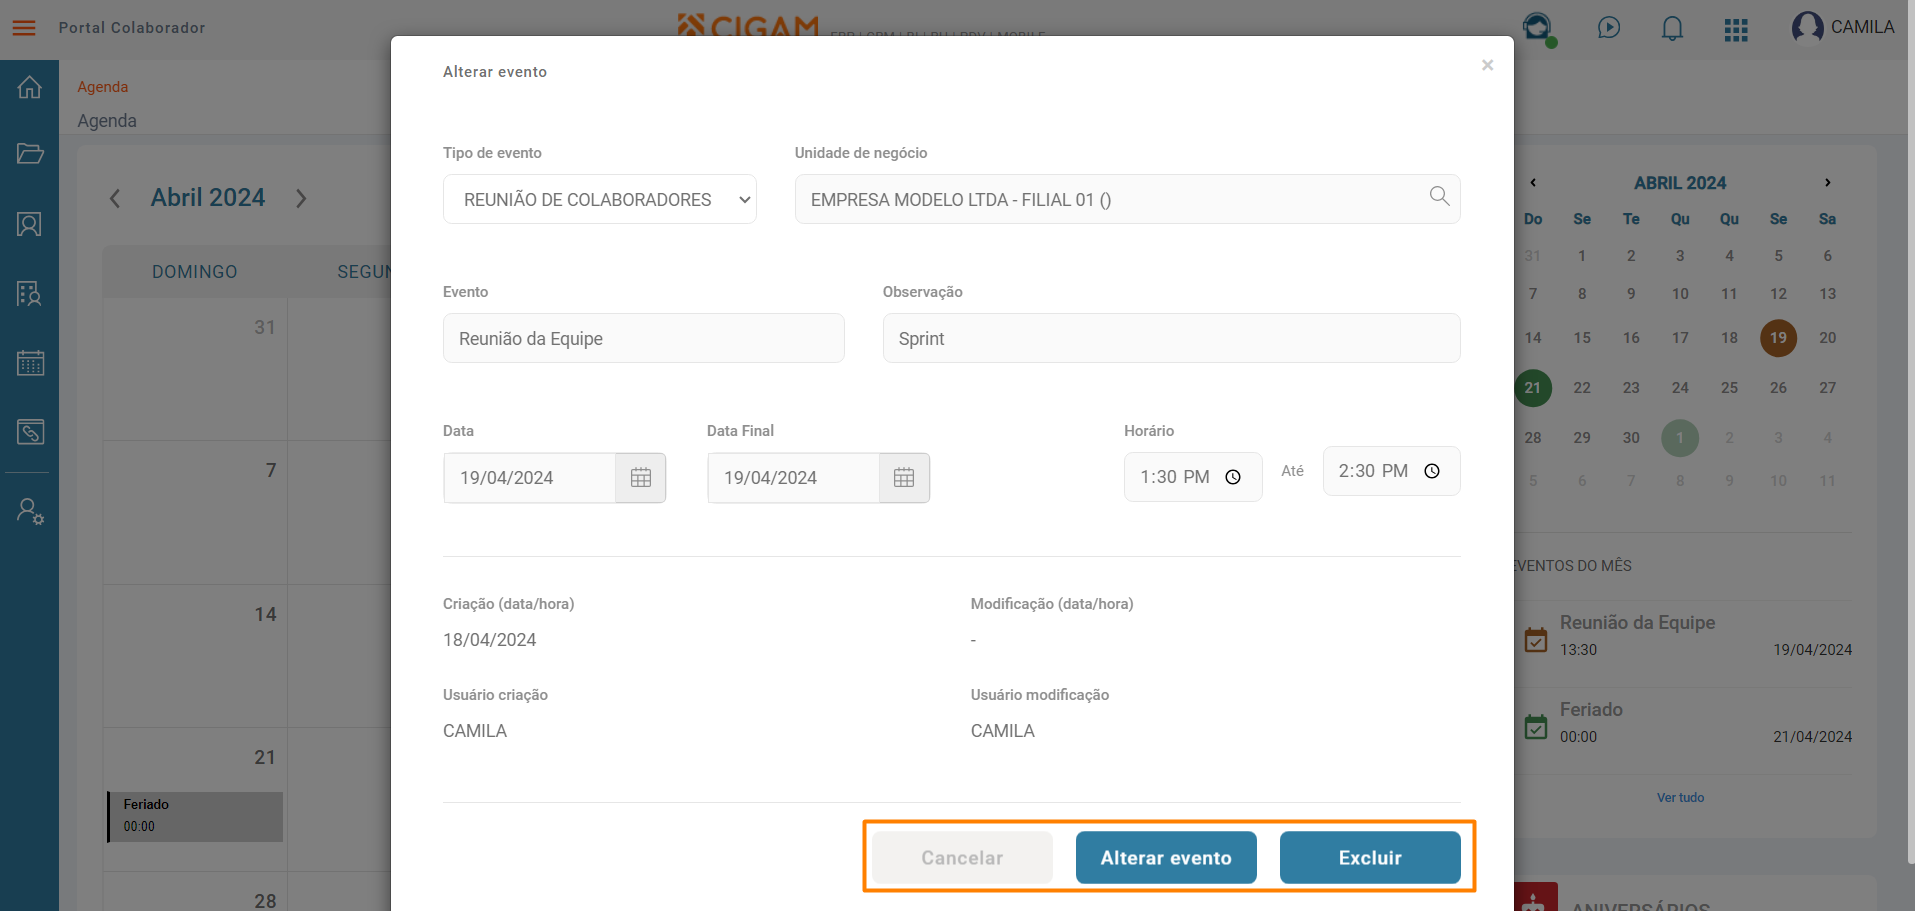Open the notifications bell
The image size is (1915, 911).
click(x=1672, y=28)
